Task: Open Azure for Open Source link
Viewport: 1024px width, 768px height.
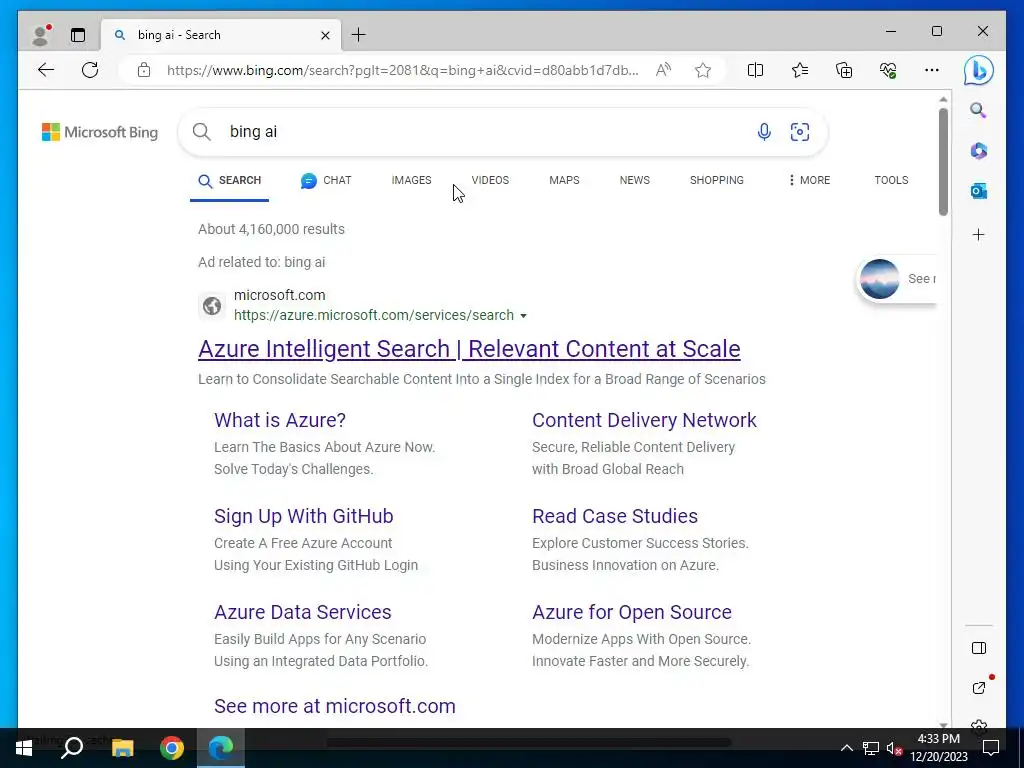Action: click(x=632, y=612)
